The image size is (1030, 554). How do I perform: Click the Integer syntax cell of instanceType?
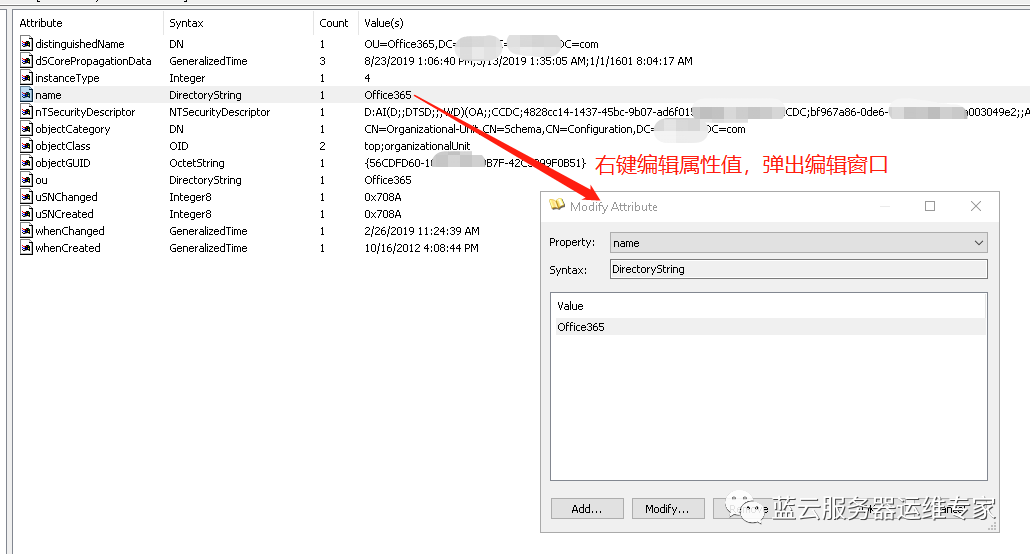tap(187, 78)
